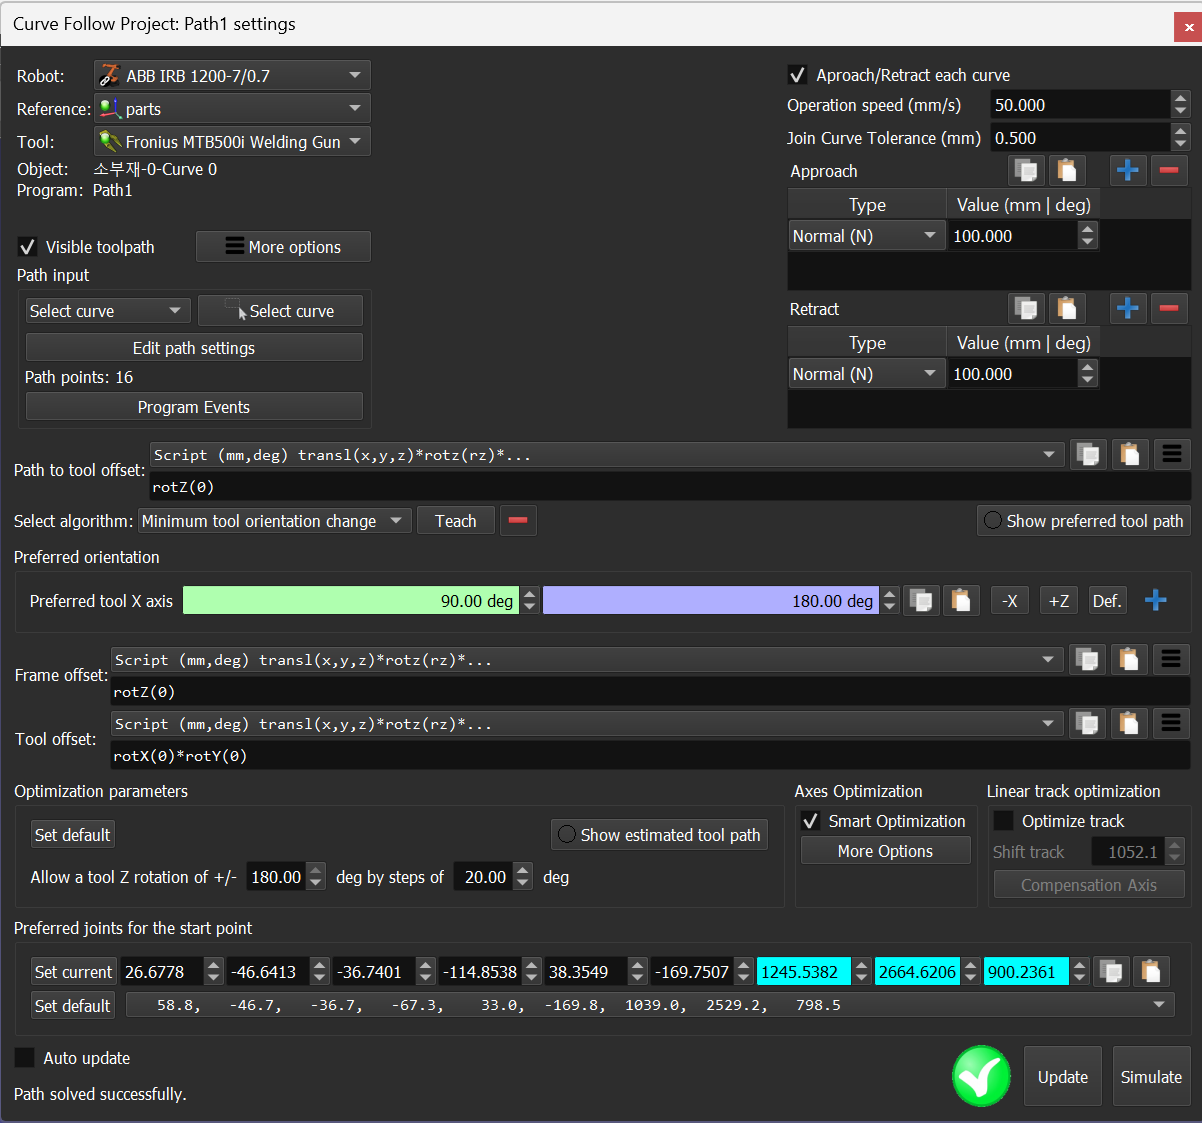Open the Approach type Normal (N) dropdown

[866, 236]
